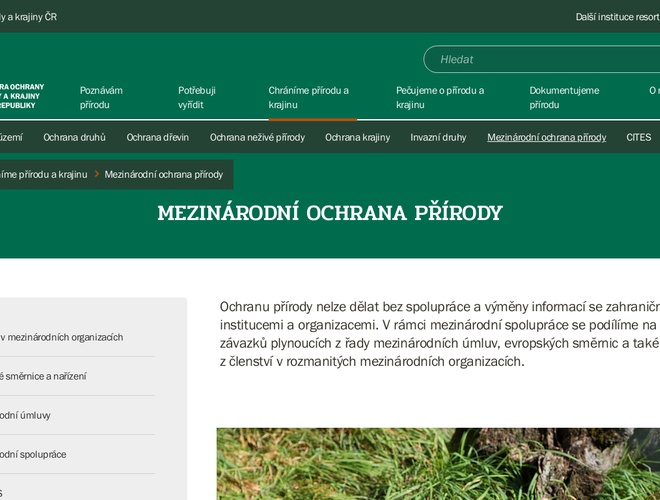Select the Invazní druhy tab
Image resolution: width=660 pixels, height=500 pixels.
point(438,137)
